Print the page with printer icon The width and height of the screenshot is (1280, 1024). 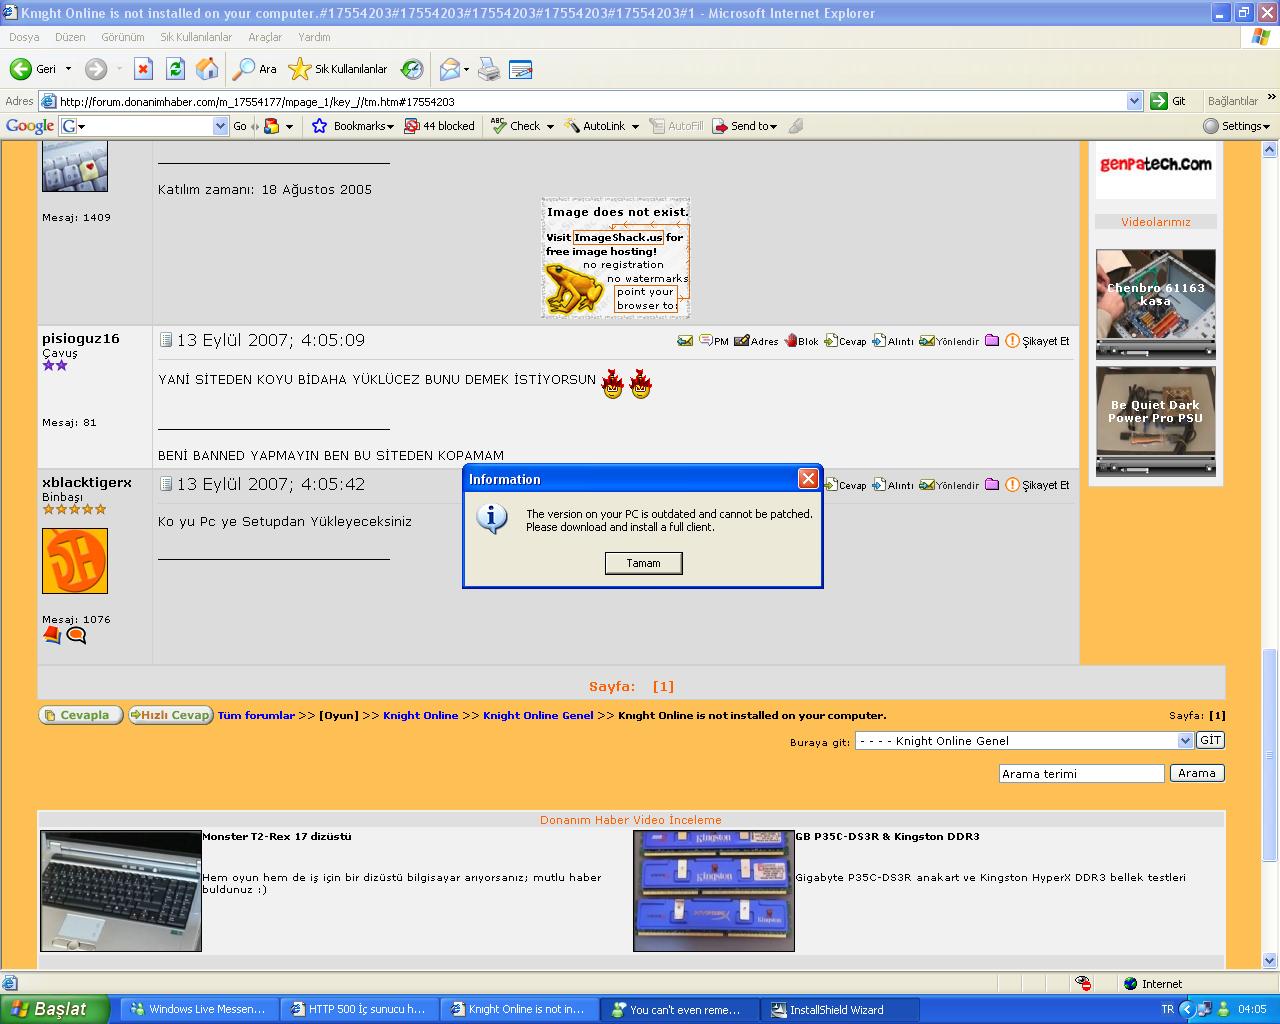pos(488,69)
